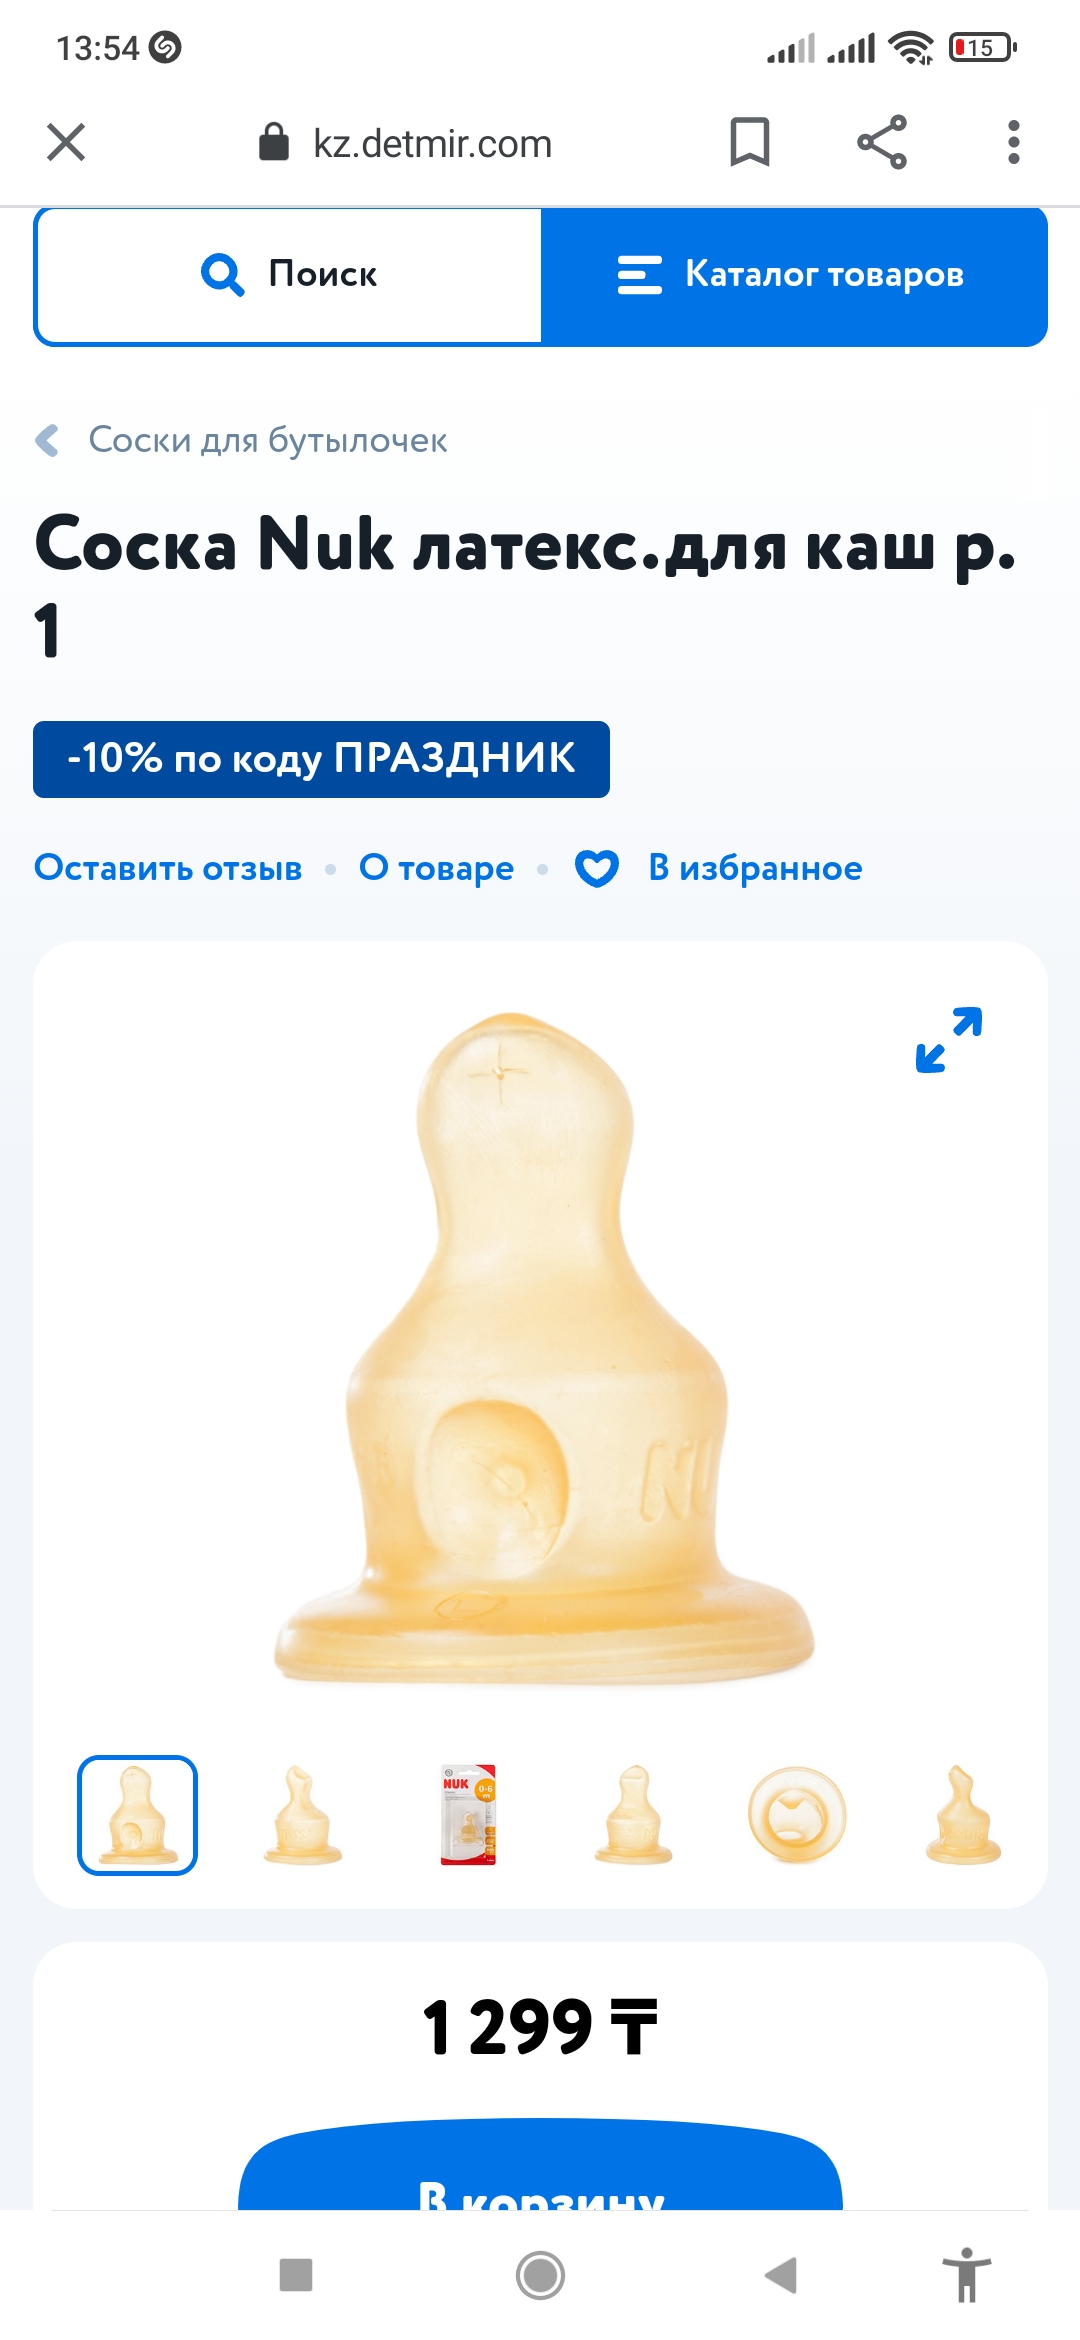Viewport: 1080px width, 2340px height.
Task: Tap the bookmark icon in browser bar
Action: pyautogui.click(x=749, y=142)
